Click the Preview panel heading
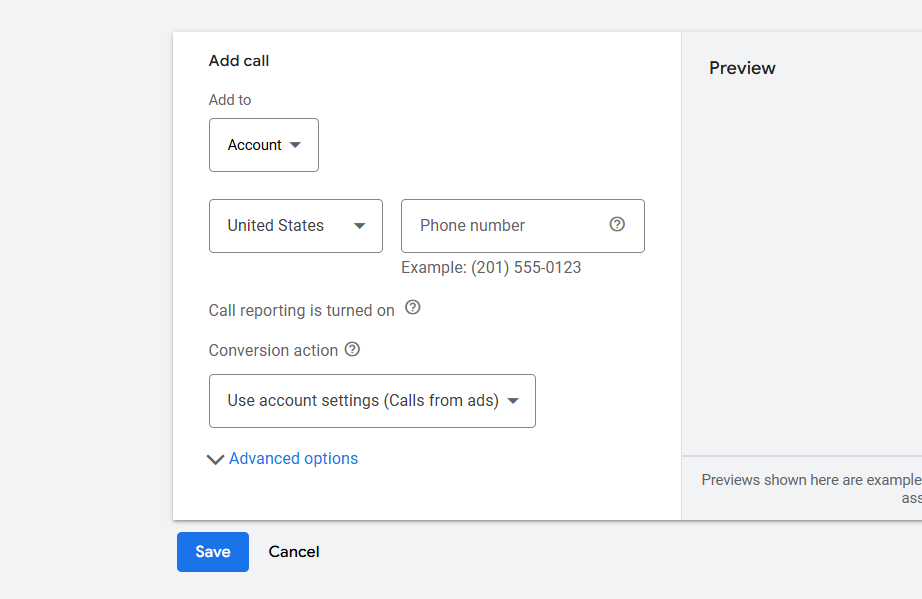This screenshot has width=922, height=599. (x=742, y=68)
